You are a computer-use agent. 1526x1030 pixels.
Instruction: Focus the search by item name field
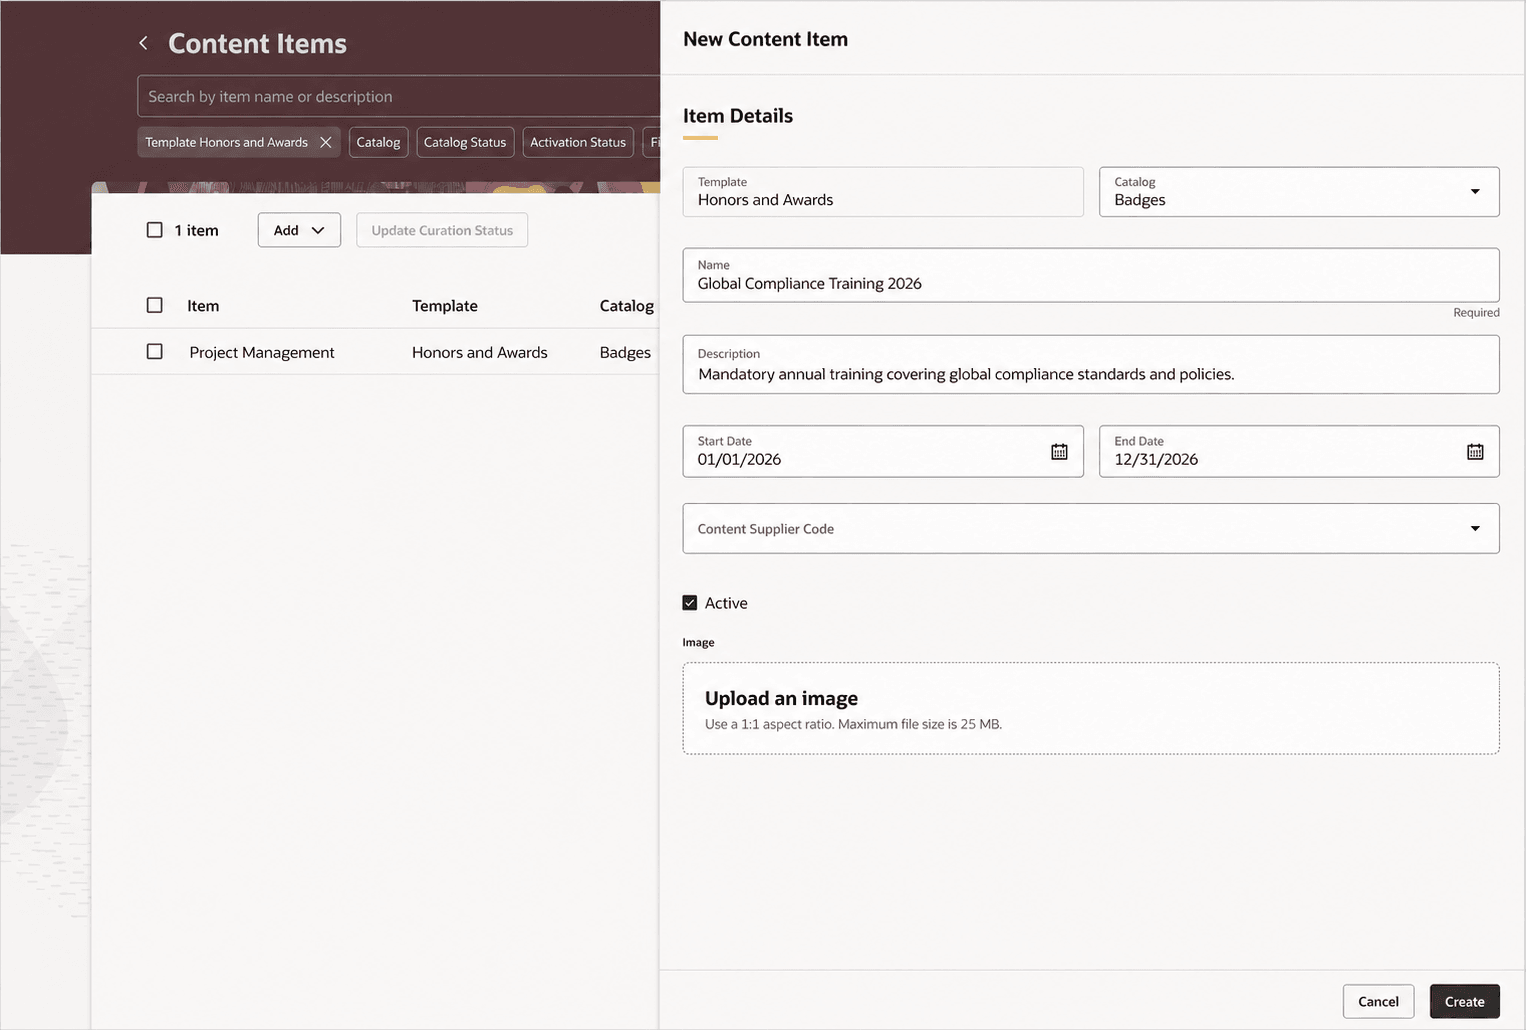click(398, 96)
